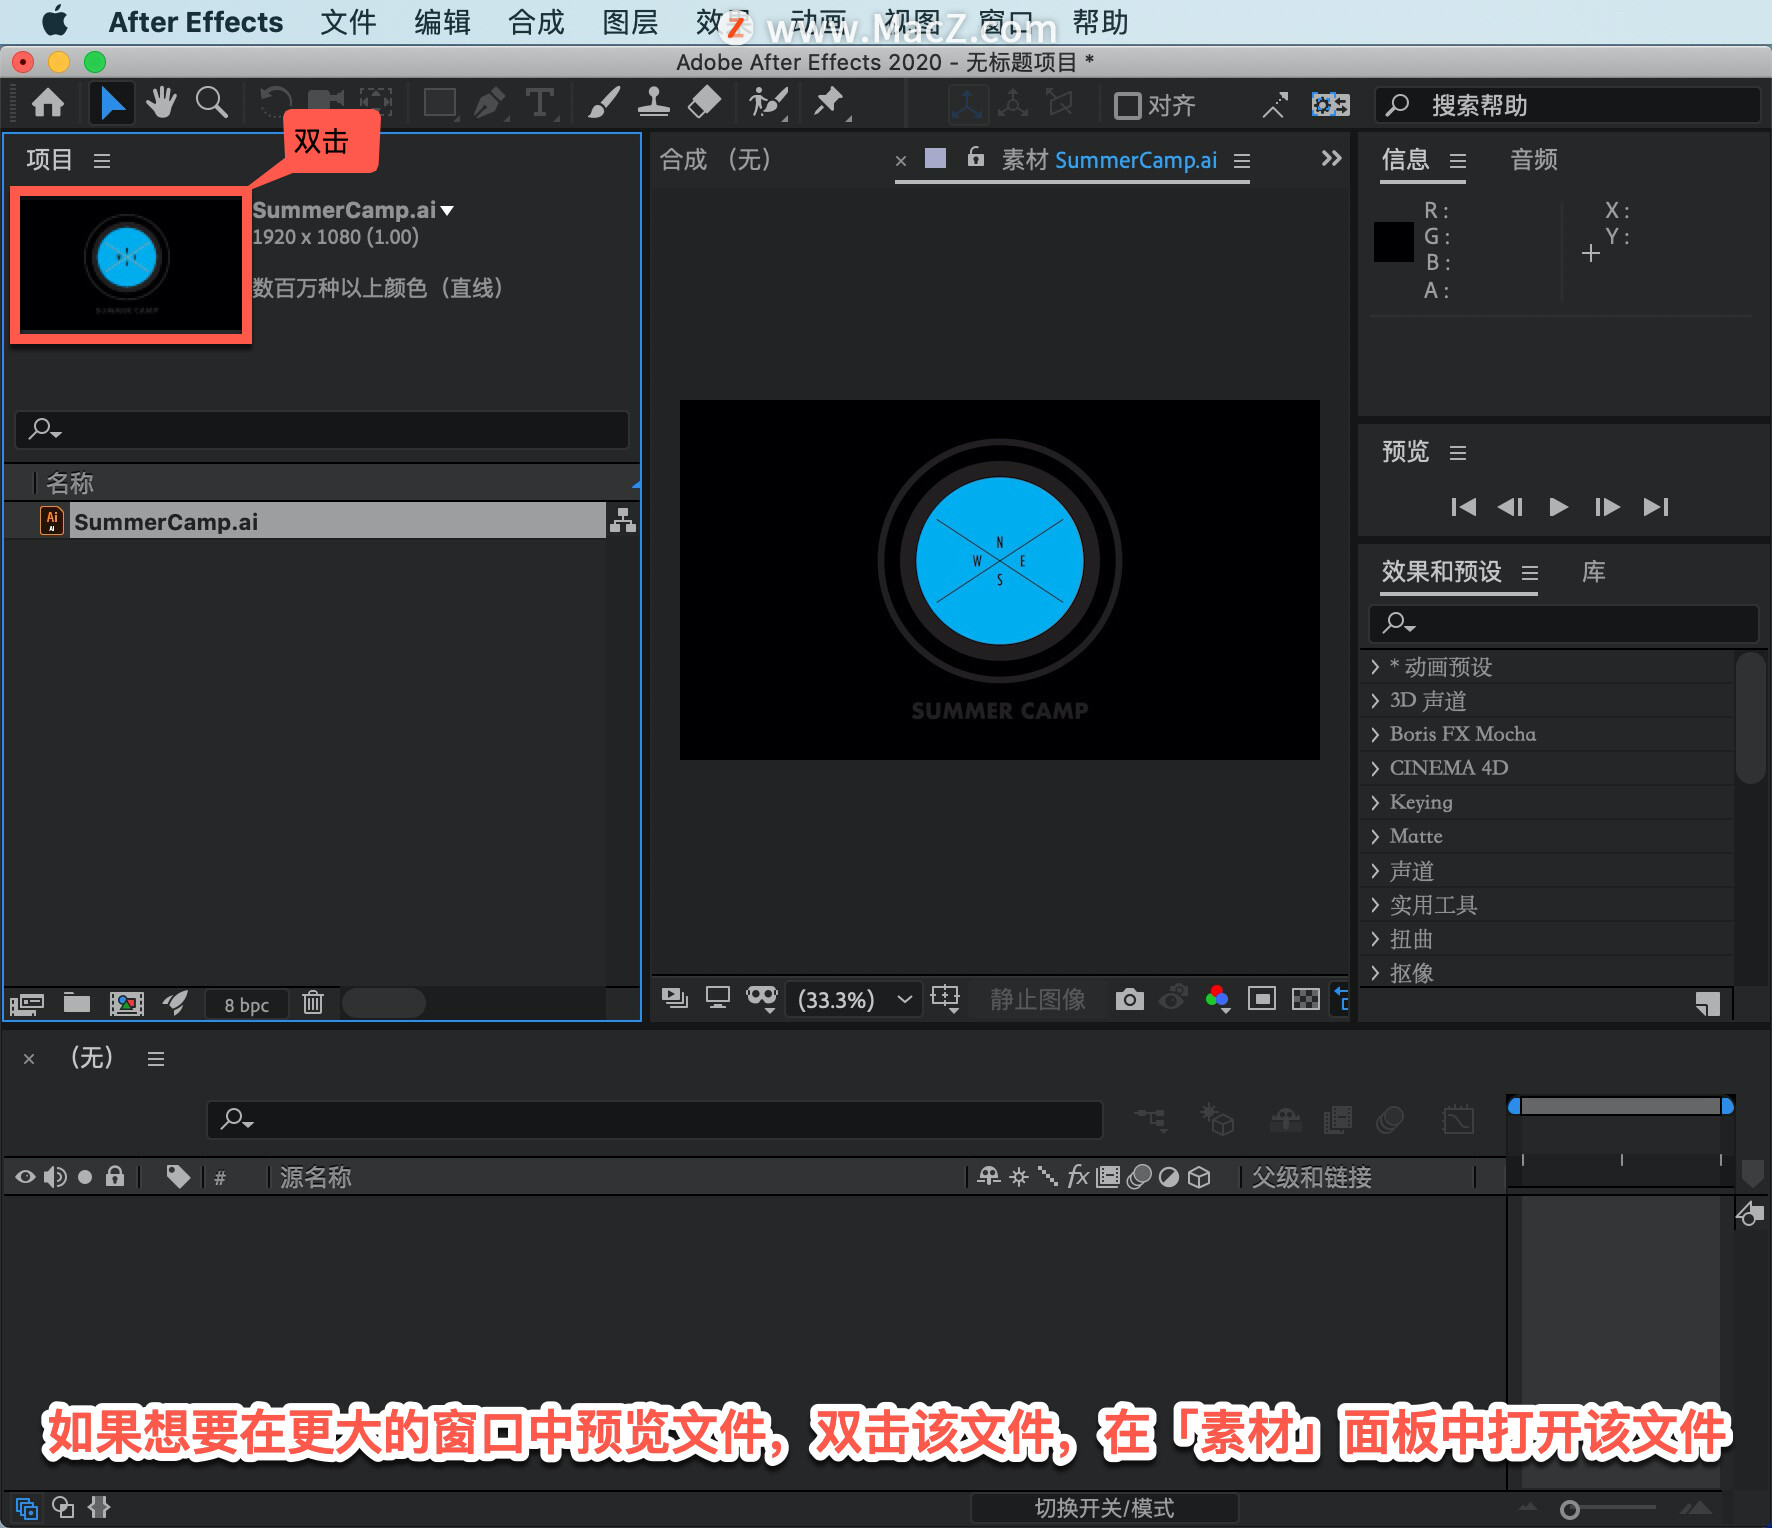1772x1528 pixels.
Task: Step forward one frame in preview panel
Action: click(1607, 507)
